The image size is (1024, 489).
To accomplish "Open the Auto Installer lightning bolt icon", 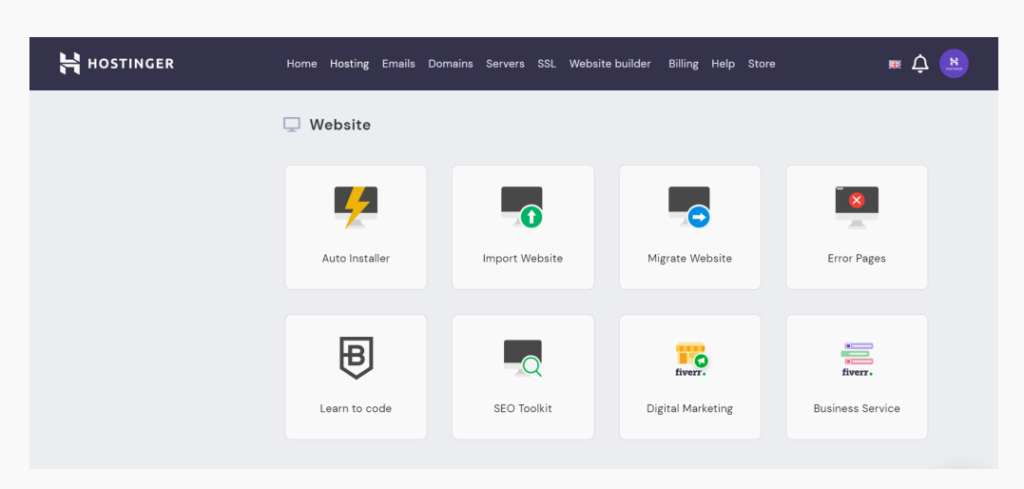I will tap(355, 207).
